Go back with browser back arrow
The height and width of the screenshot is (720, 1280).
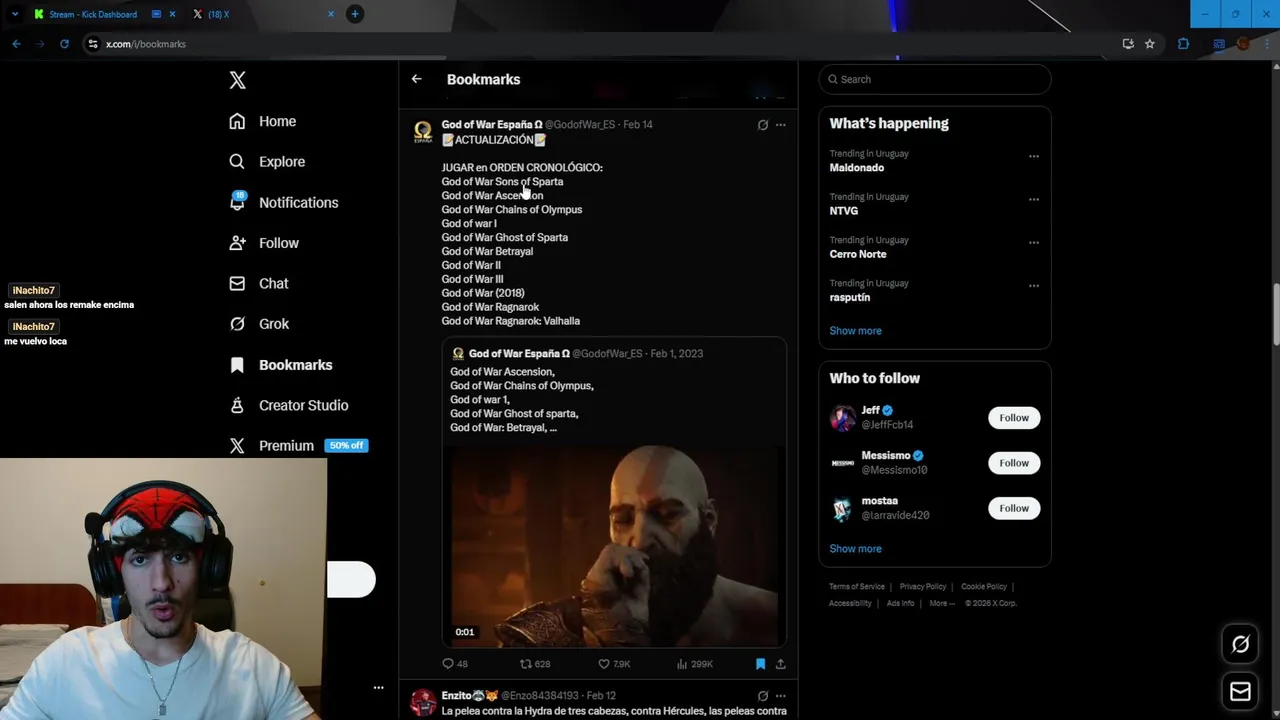16,44
